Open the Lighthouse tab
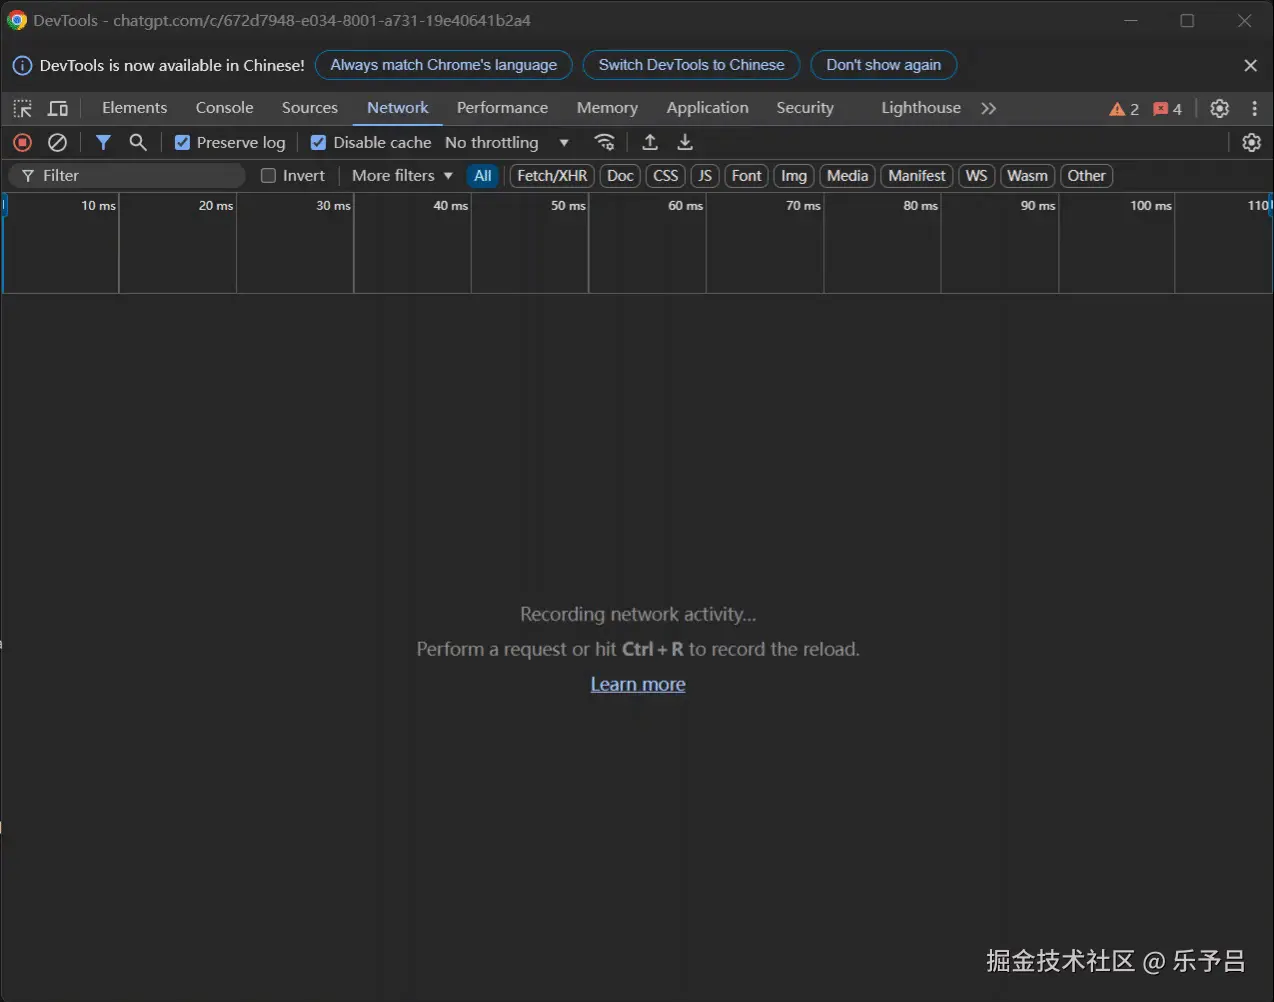 pos(921,108)
